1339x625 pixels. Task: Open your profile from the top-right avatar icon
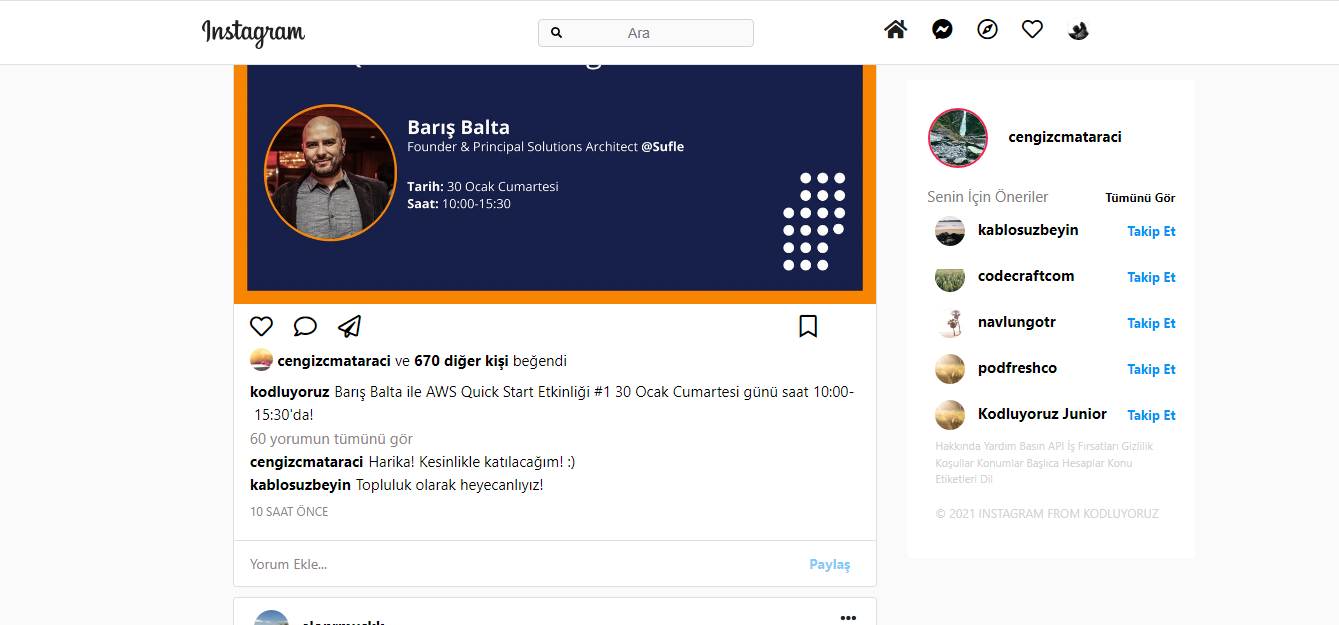pyautogui.click(x=1078, y=31)
